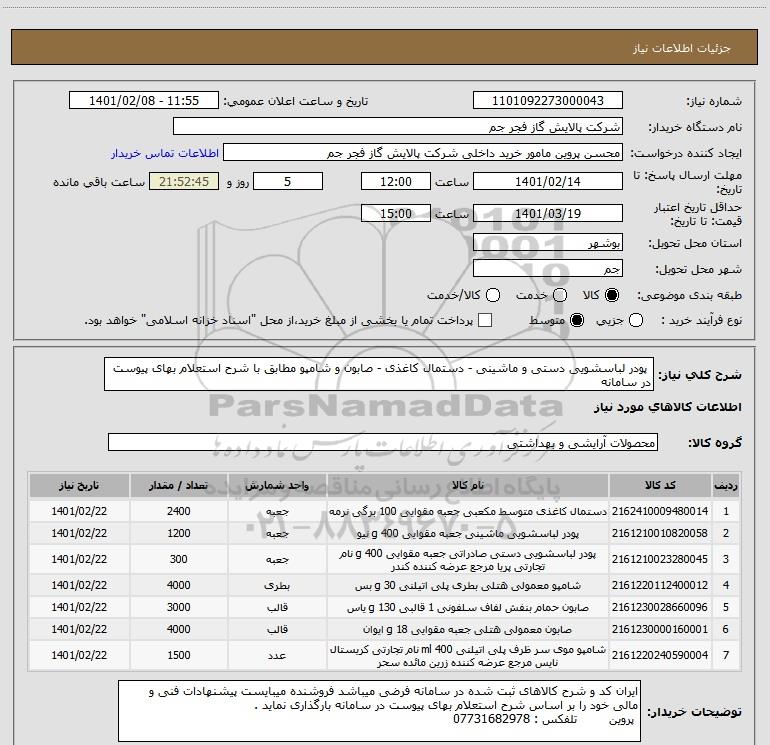Click the price validity time 15:00
Screen dimensions: 770x745
point(396,213)
